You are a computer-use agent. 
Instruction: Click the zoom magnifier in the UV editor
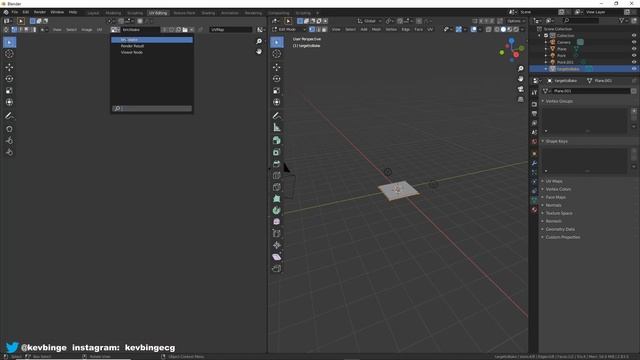259,42
